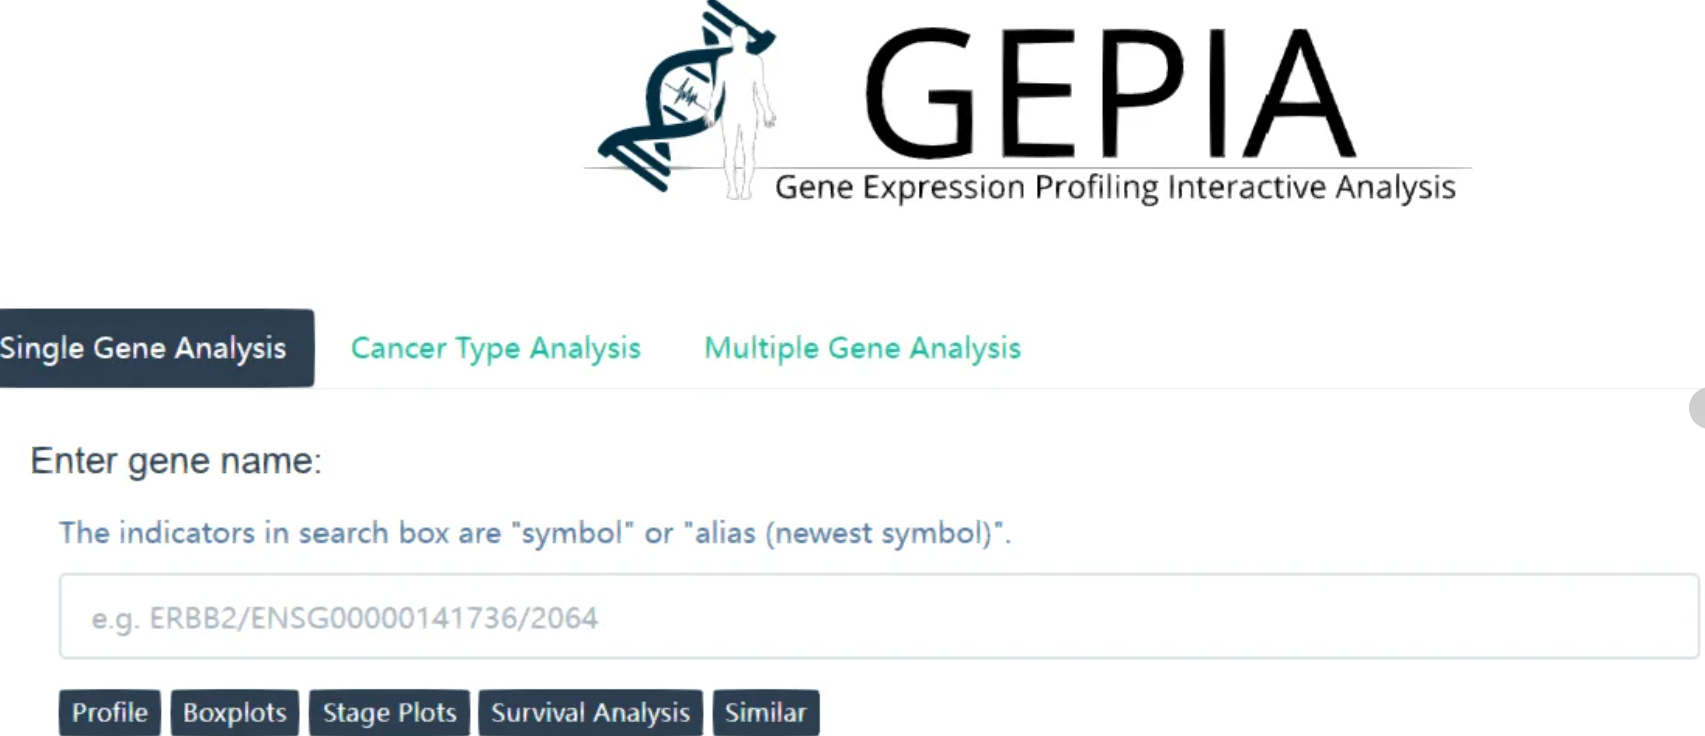The height and width of the screenshot is (736, 1705).
Task: Click the indicator hint text about symbols
Action: [x=535, y=533]
